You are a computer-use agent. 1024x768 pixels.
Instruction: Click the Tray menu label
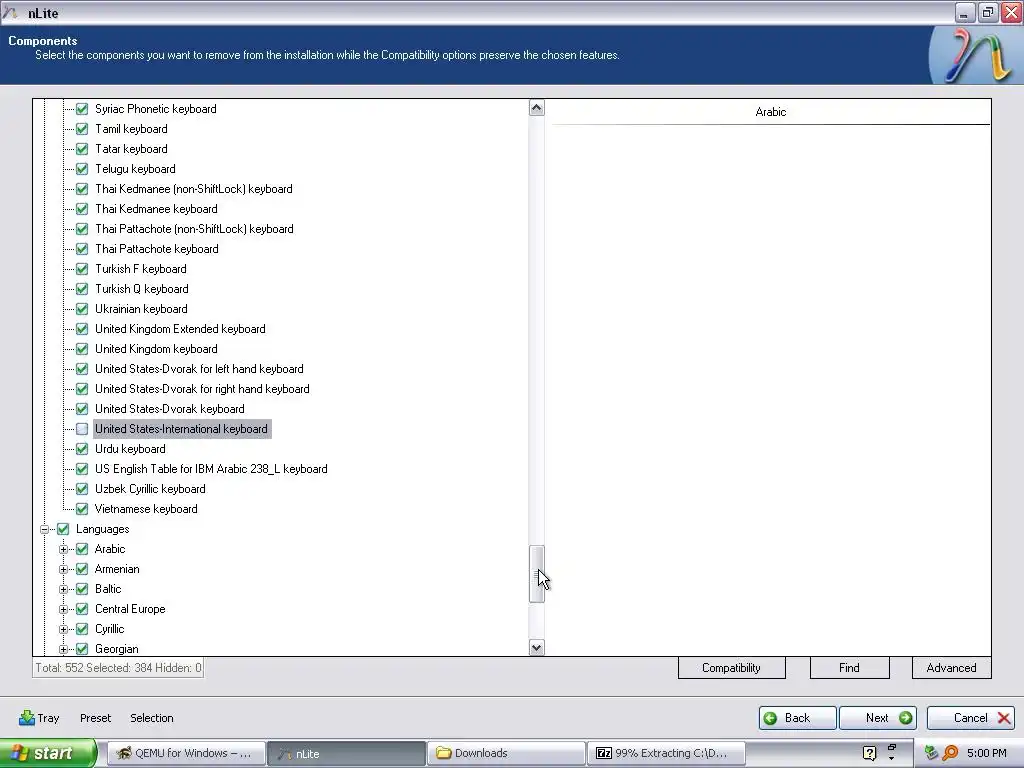coord(48,718)
